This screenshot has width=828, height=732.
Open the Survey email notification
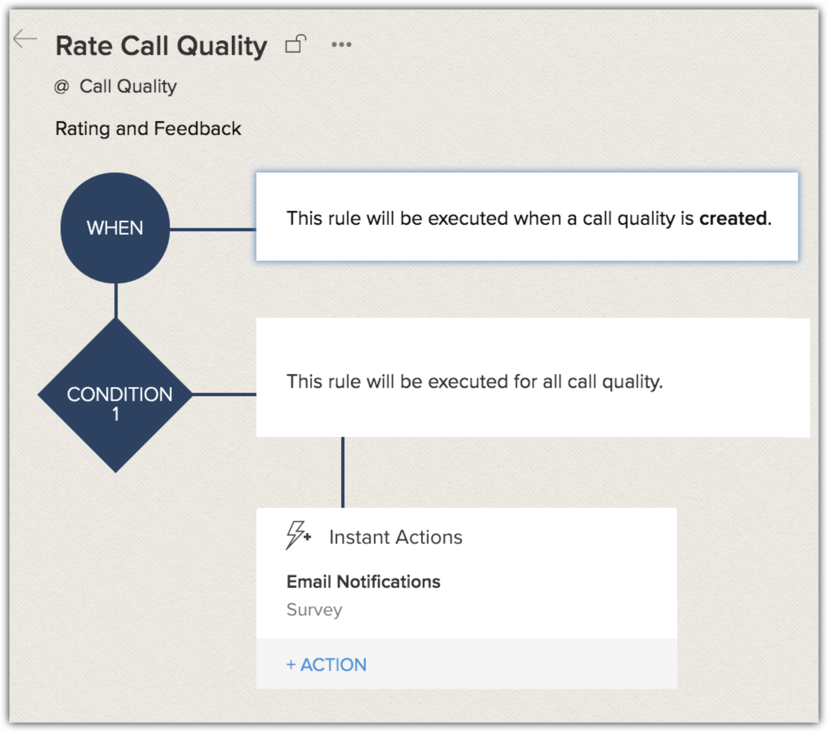point(314,610)
